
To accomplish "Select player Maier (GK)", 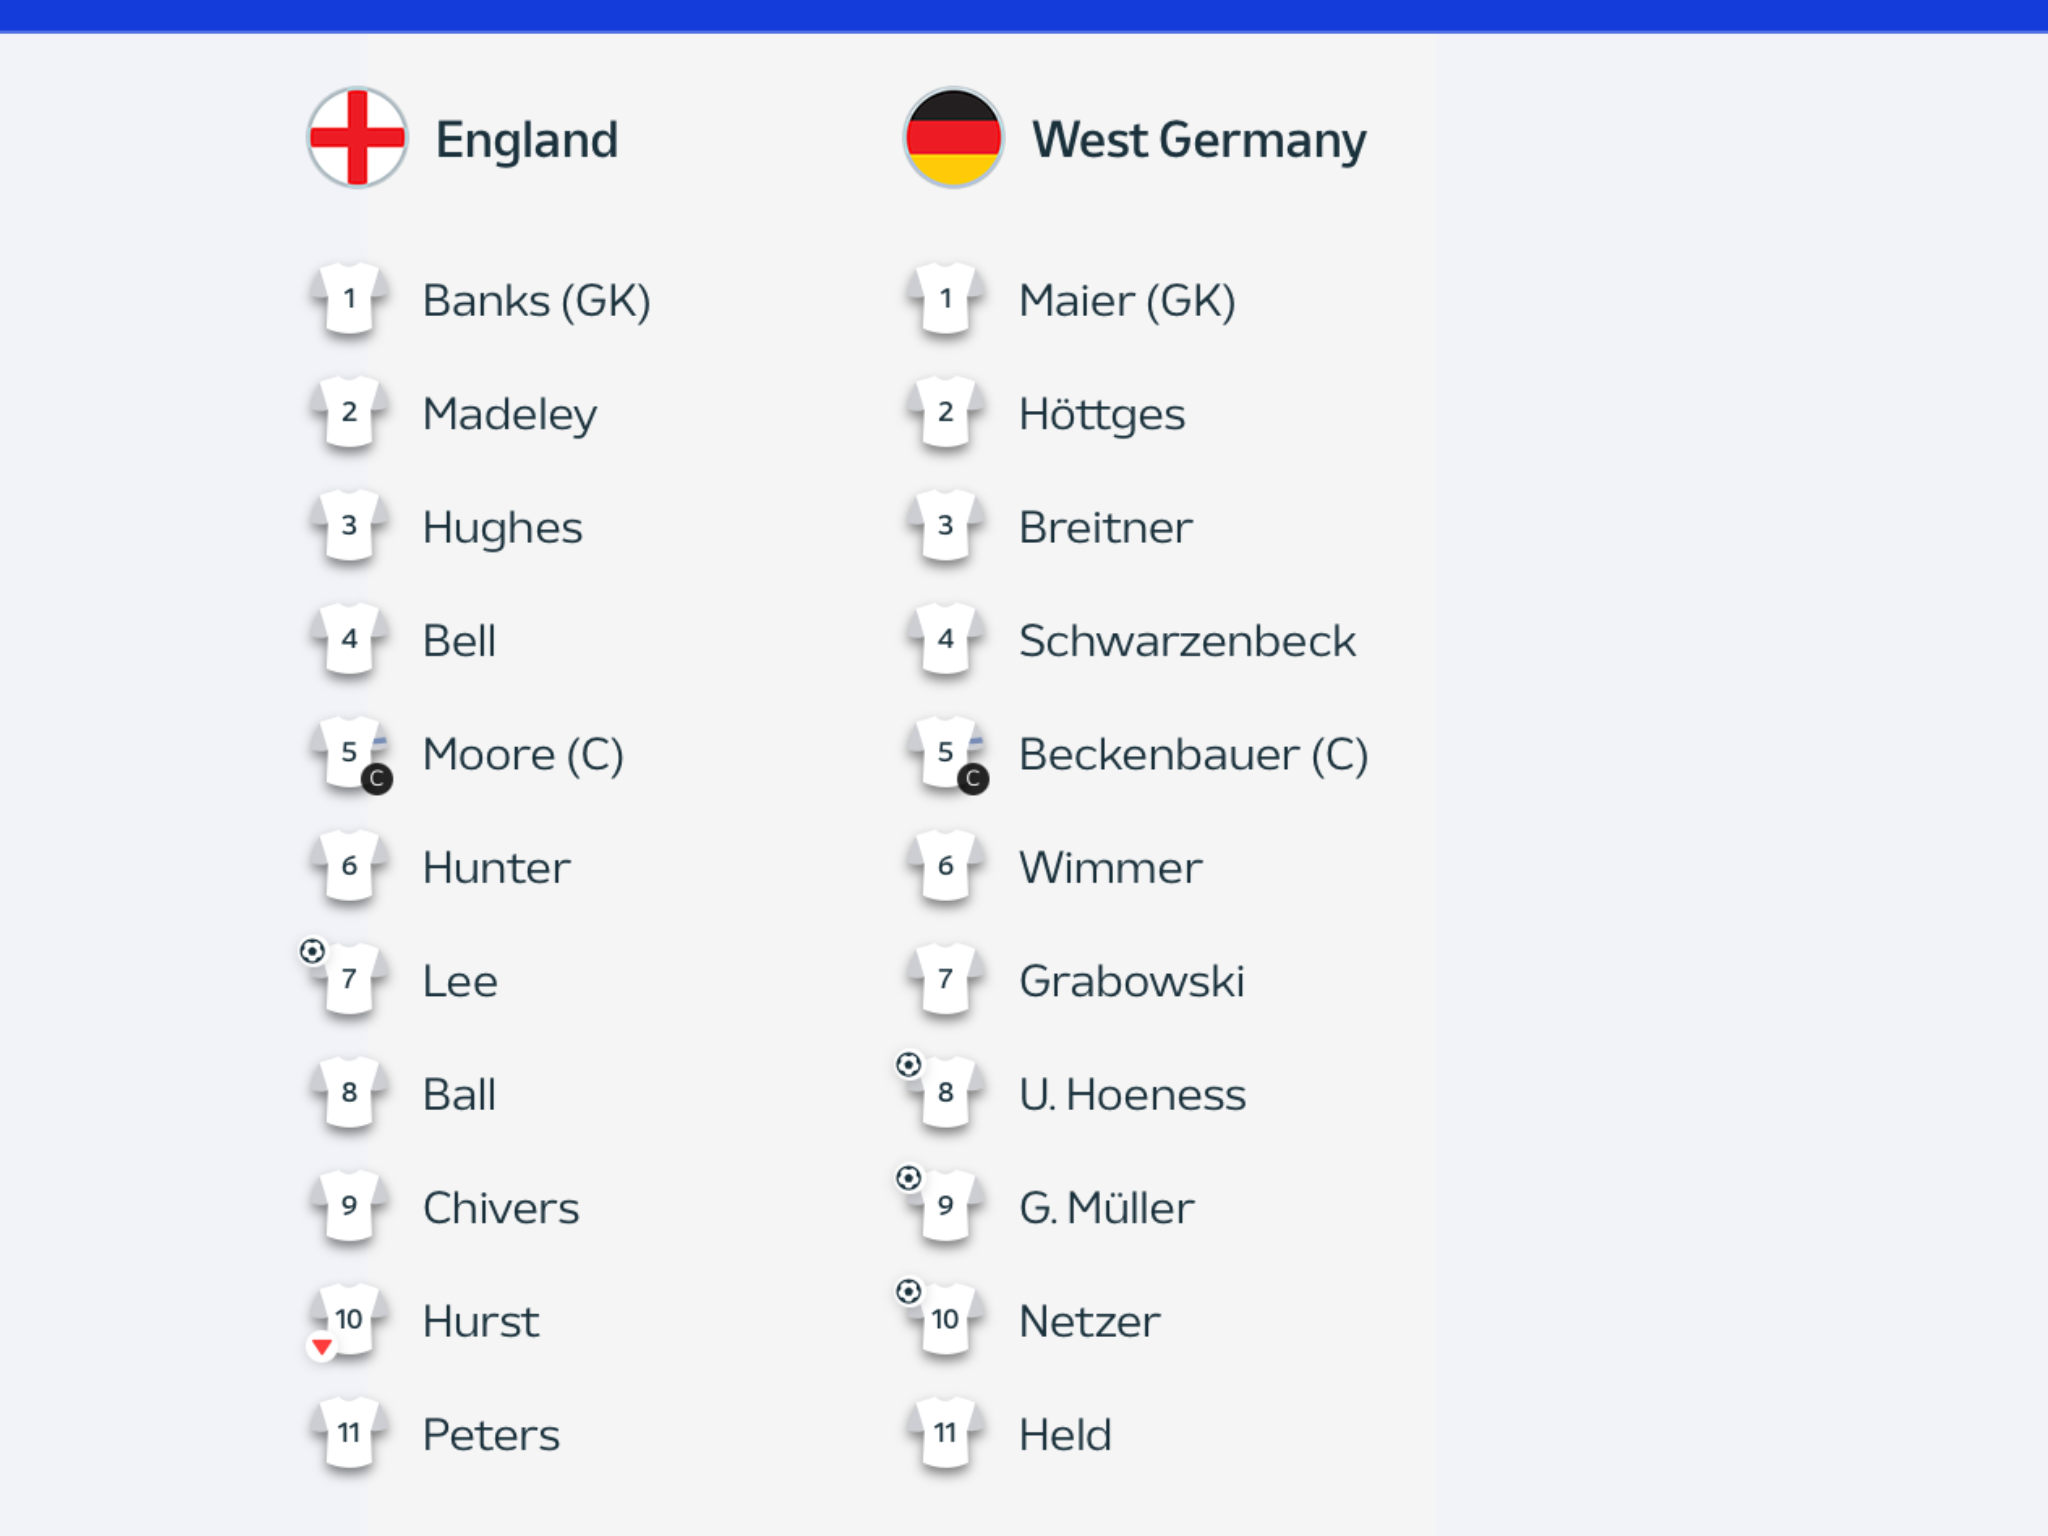I will (x=1127, y=300).
